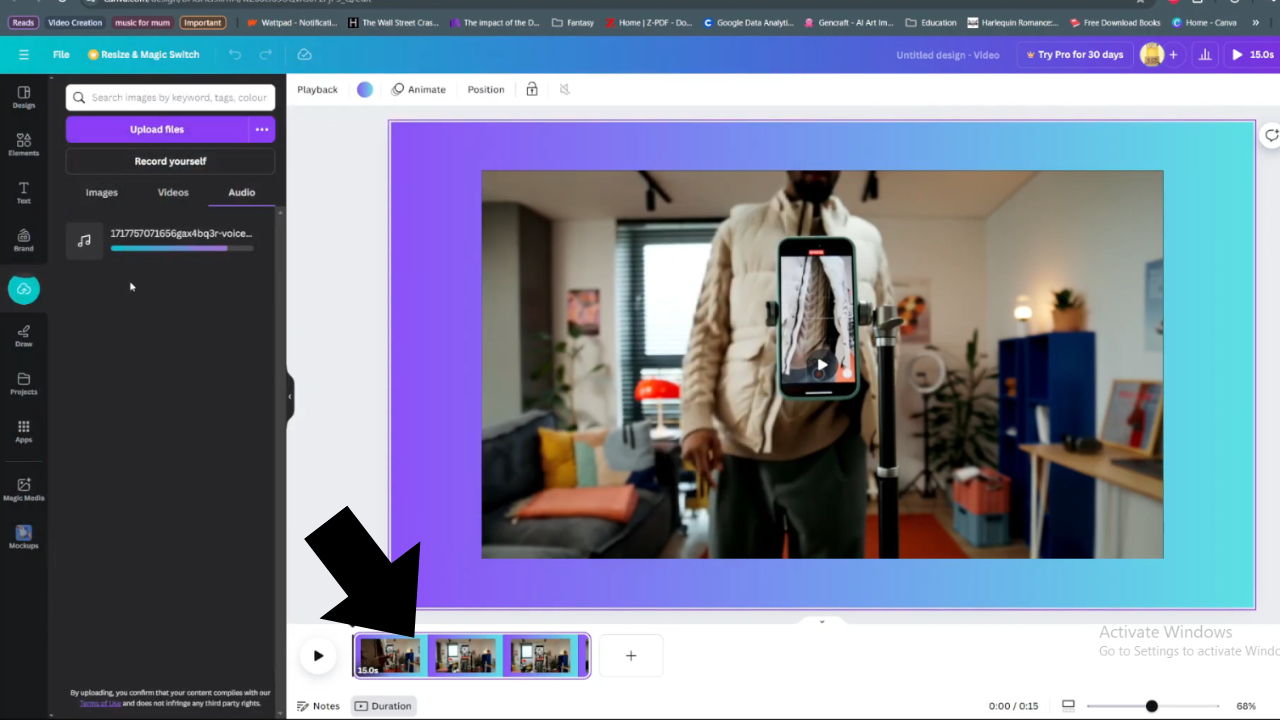1280x720 pixels.
Task: Open the Mockups app
Action: pyautogui.click(x=24, y=538)
